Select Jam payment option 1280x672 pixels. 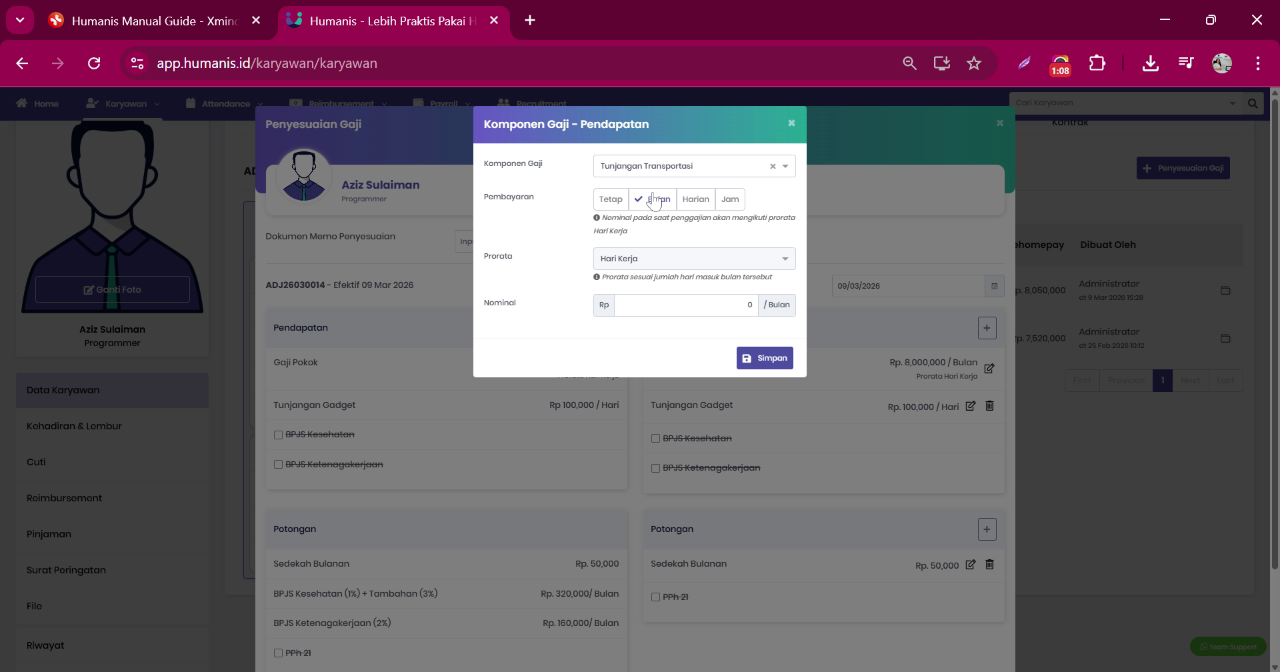pyautogui.click(x=730, y=199)
